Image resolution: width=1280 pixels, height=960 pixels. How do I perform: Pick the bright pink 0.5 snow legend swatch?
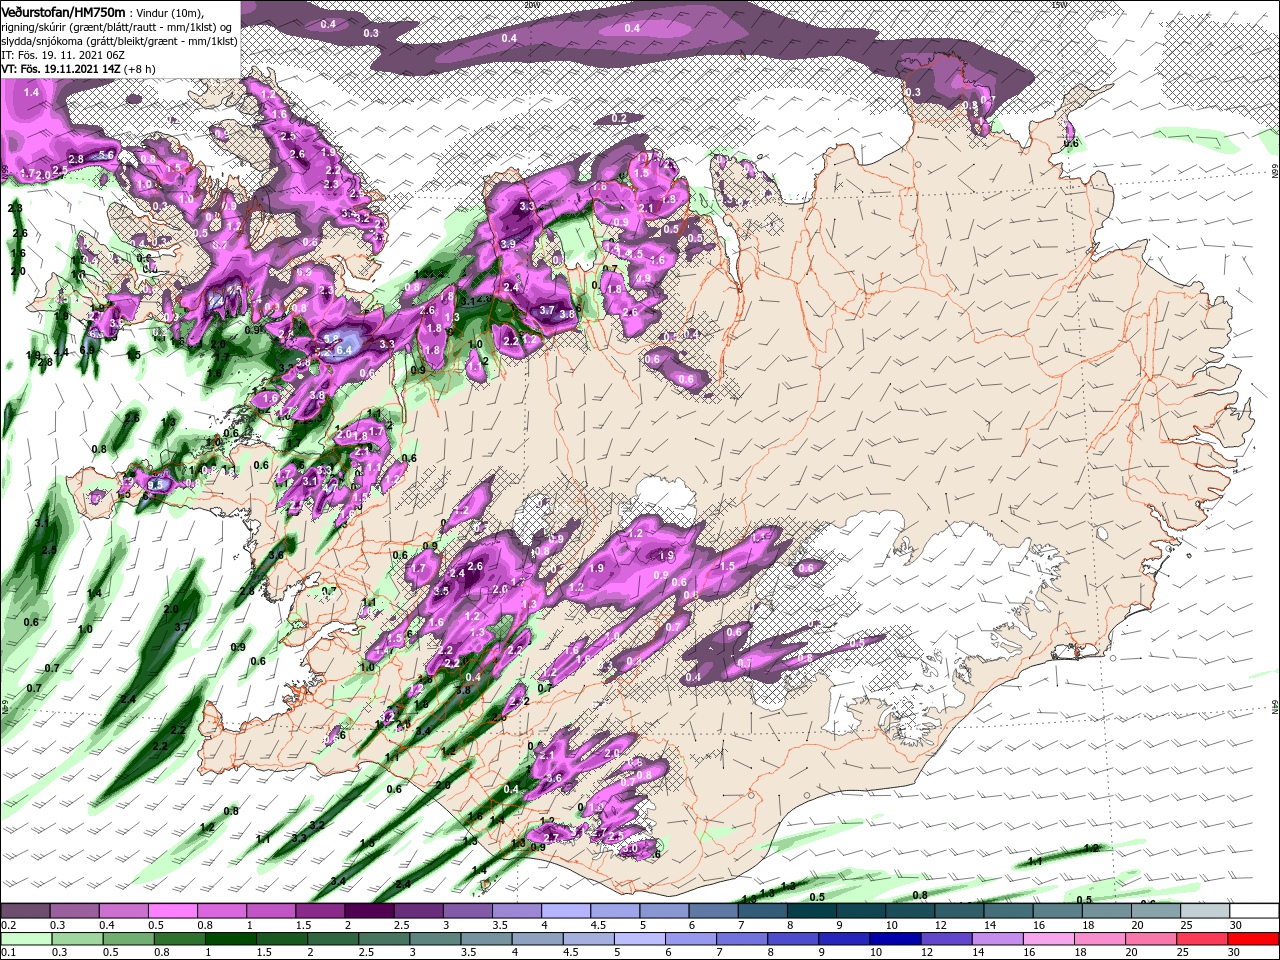click(172, 911)
